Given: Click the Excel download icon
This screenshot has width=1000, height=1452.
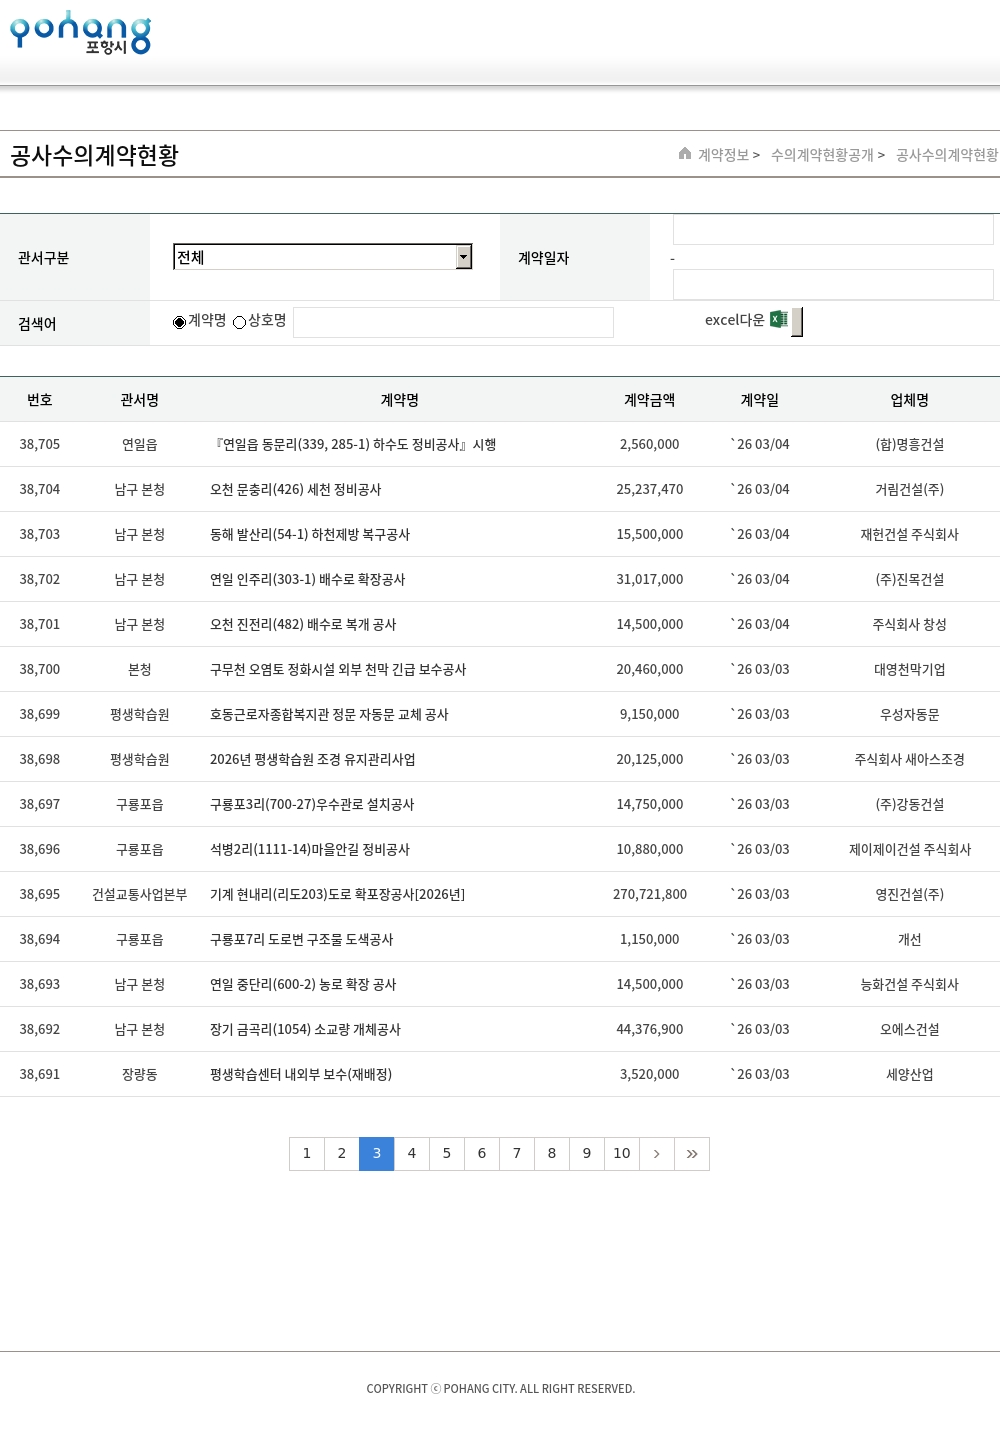Looking at the screenshot, I should 779,320.
